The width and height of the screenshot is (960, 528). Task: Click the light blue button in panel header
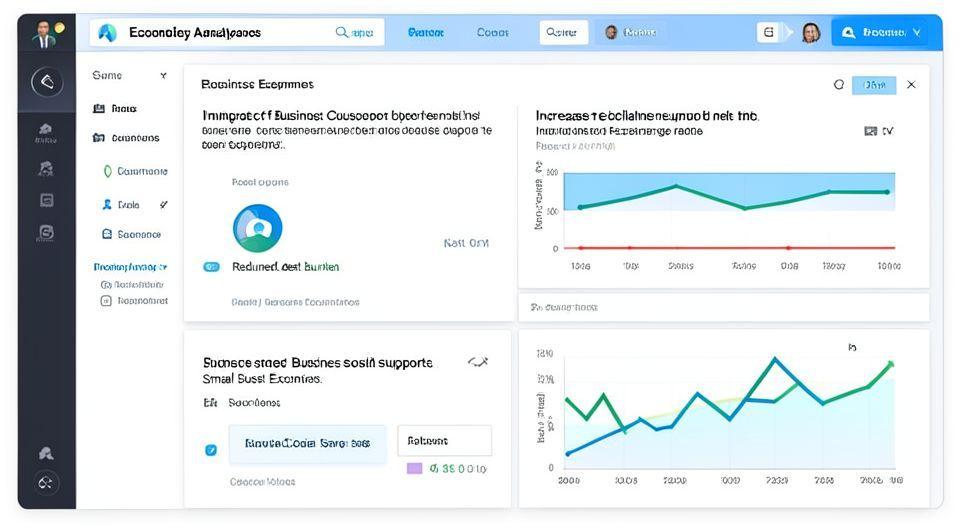point(874,85)
